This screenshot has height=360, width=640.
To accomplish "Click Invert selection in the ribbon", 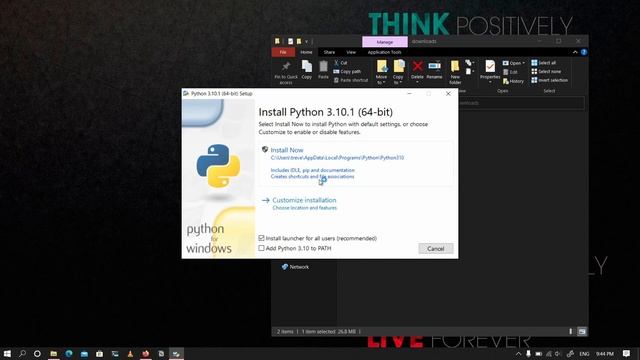I will (x=549, y=80).
